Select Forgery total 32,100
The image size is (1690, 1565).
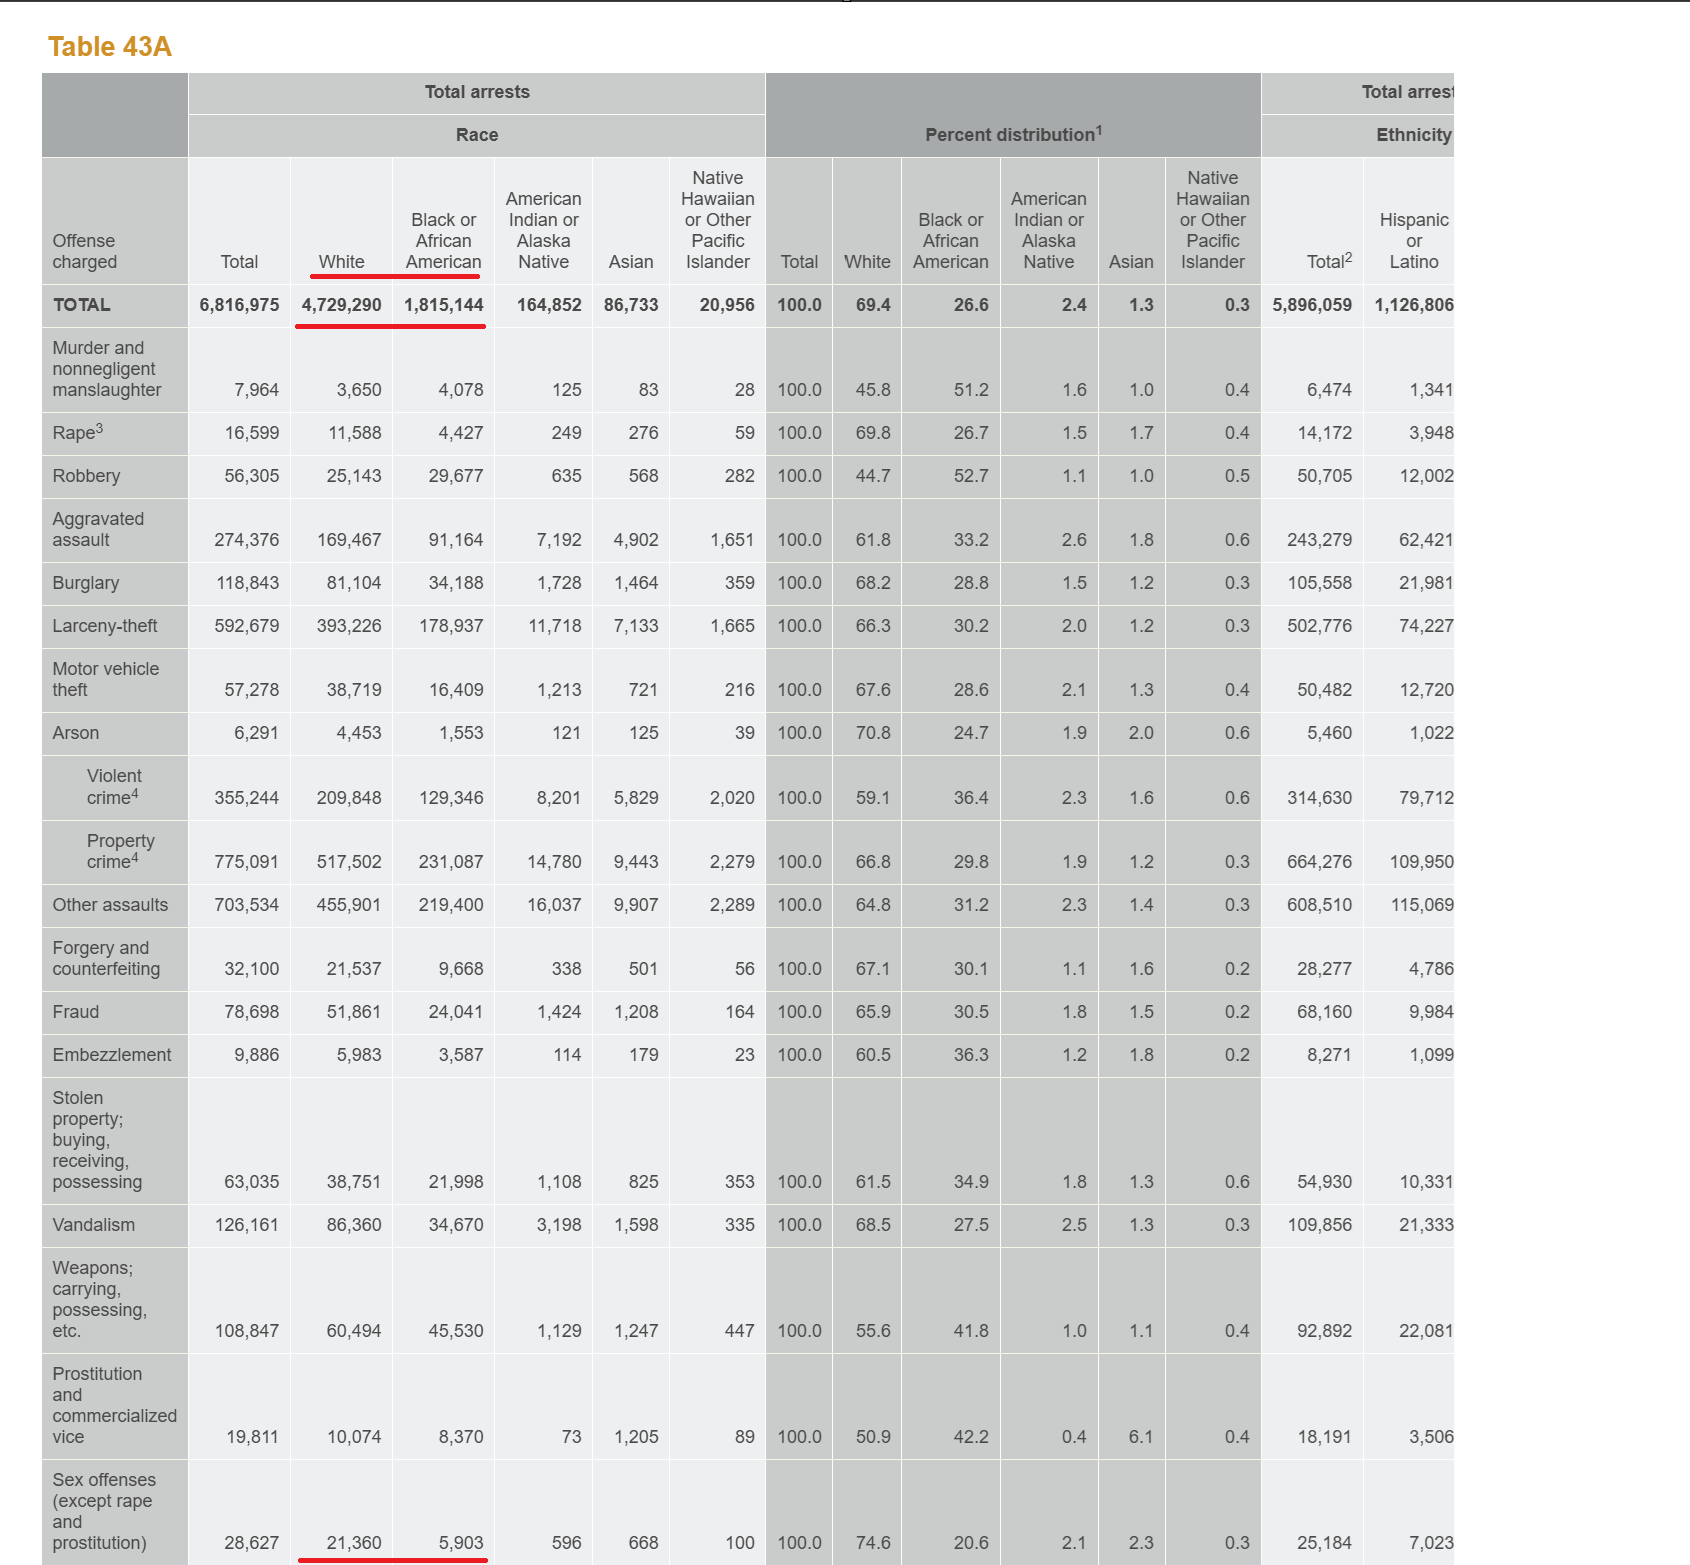(x=251, y=969)
